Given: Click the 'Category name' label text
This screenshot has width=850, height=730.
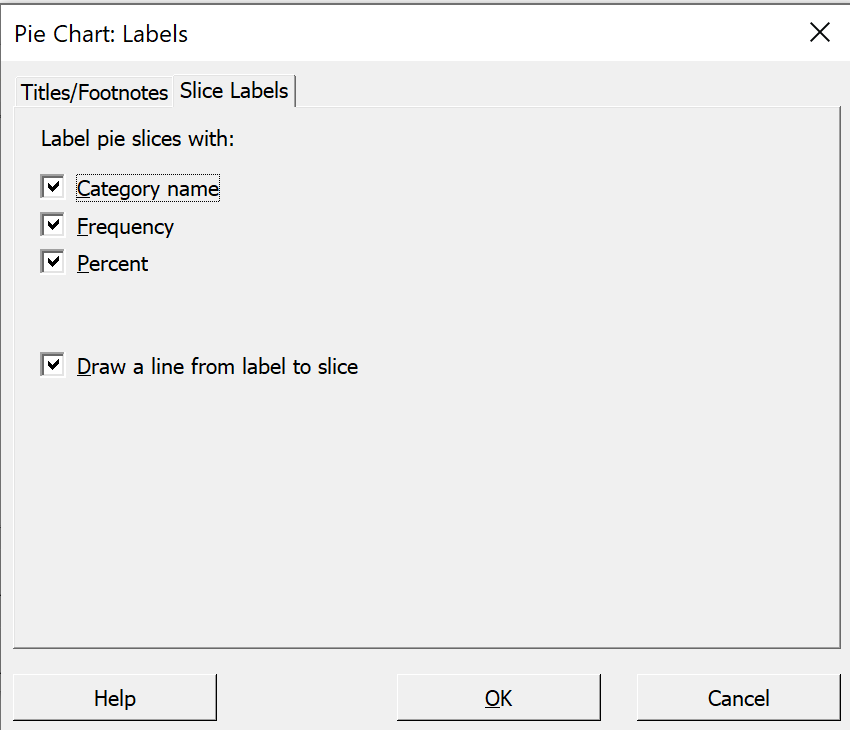Looking at the screenshot, I should coord(148,189).
